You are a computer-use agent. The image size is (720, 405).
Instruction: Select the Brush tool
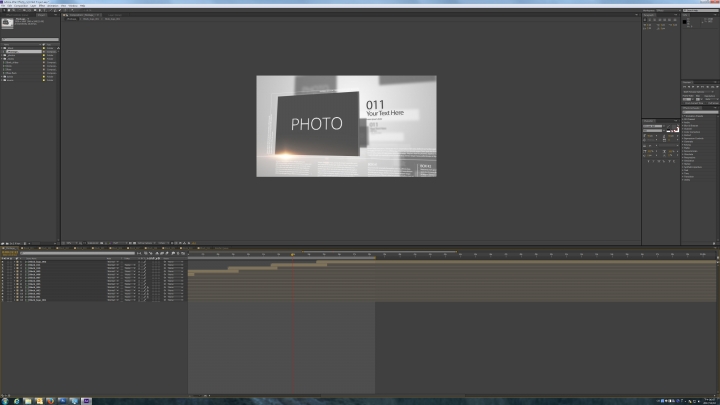pos(51,10)
